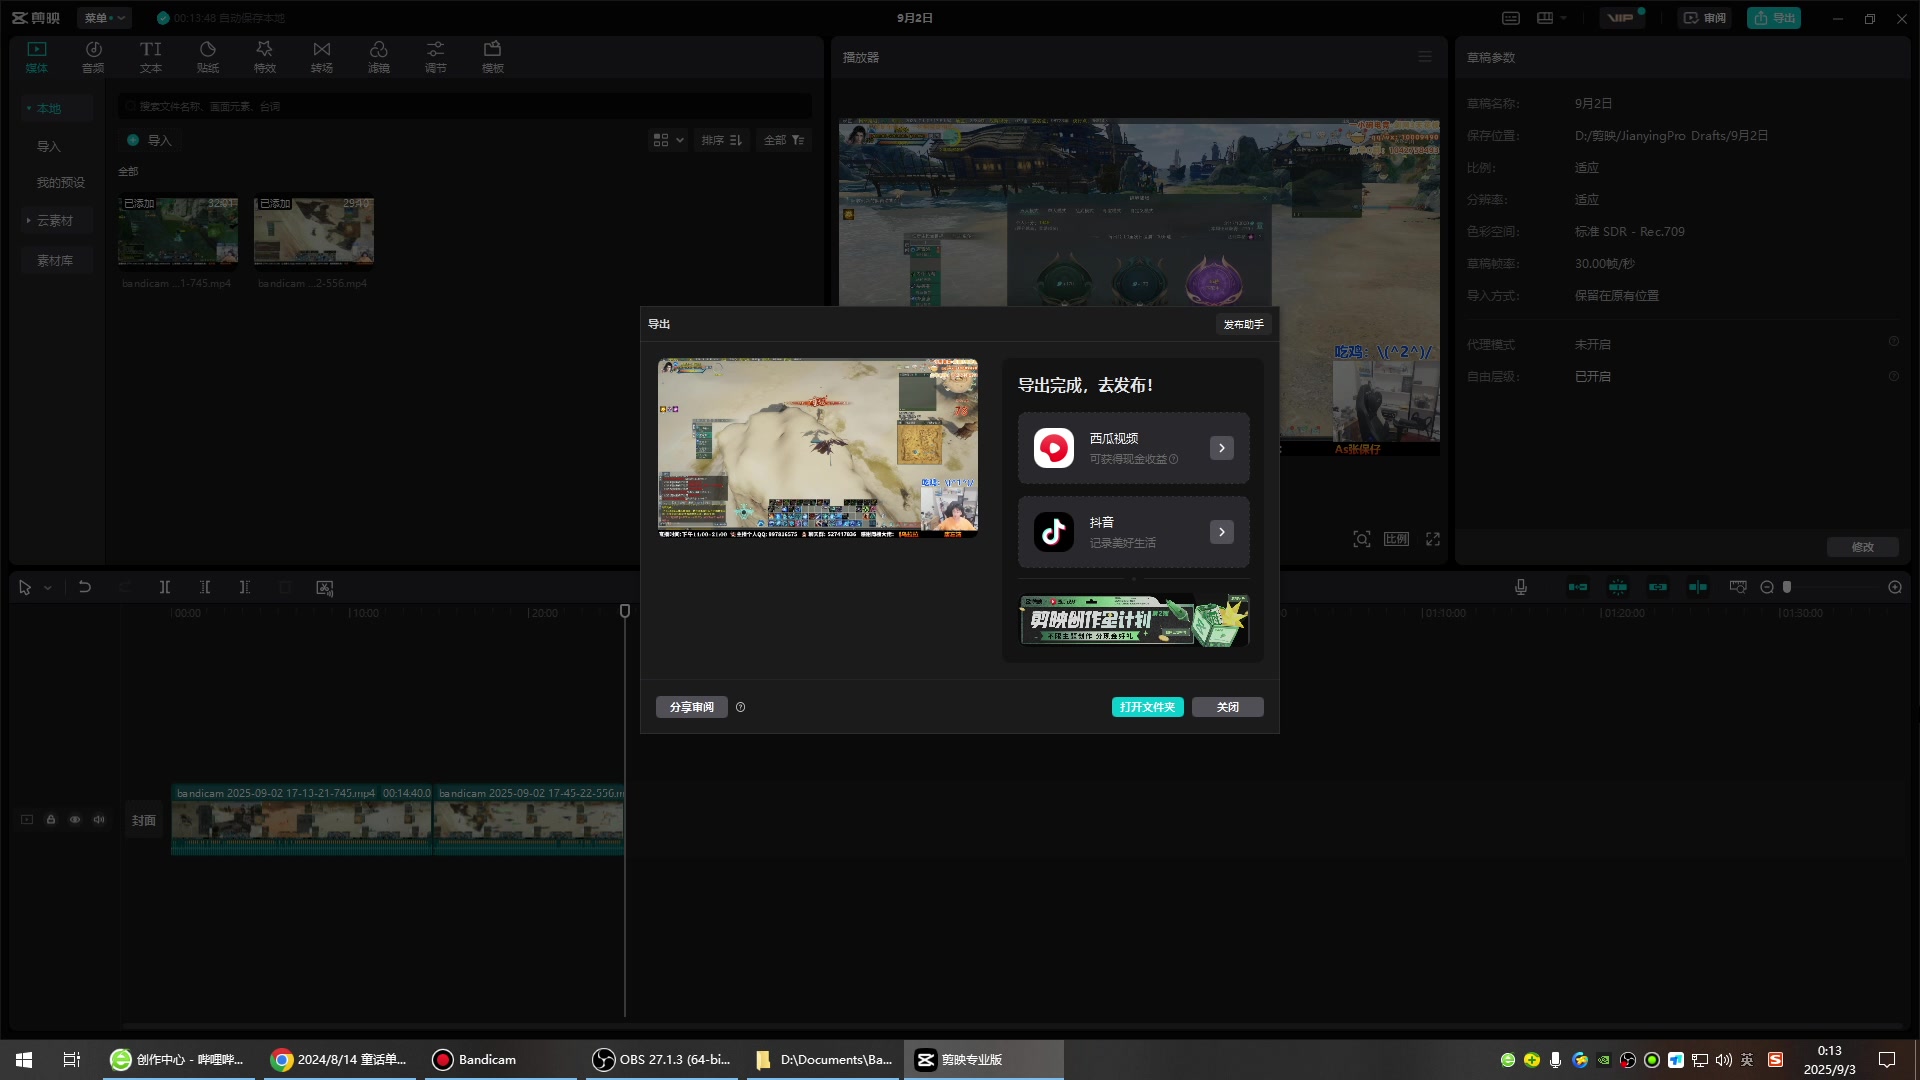1920x1080 pixels.
Task: Open the 菜单 menu dropdown
Action: click(104, 18)
